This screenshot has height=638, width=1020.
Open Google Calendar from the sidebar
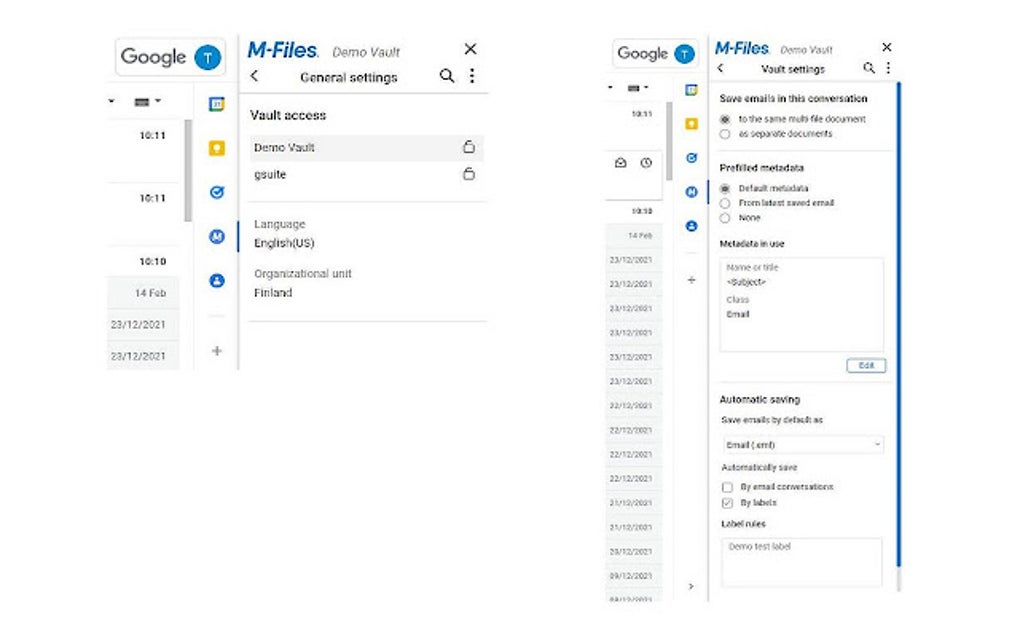(216, 101)
